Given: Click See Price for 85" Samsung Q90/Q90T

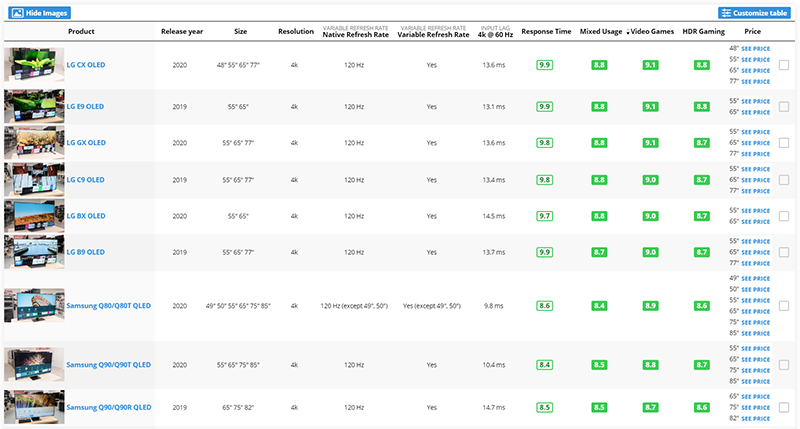Looking at the screenshot, I should click(755, 382).
